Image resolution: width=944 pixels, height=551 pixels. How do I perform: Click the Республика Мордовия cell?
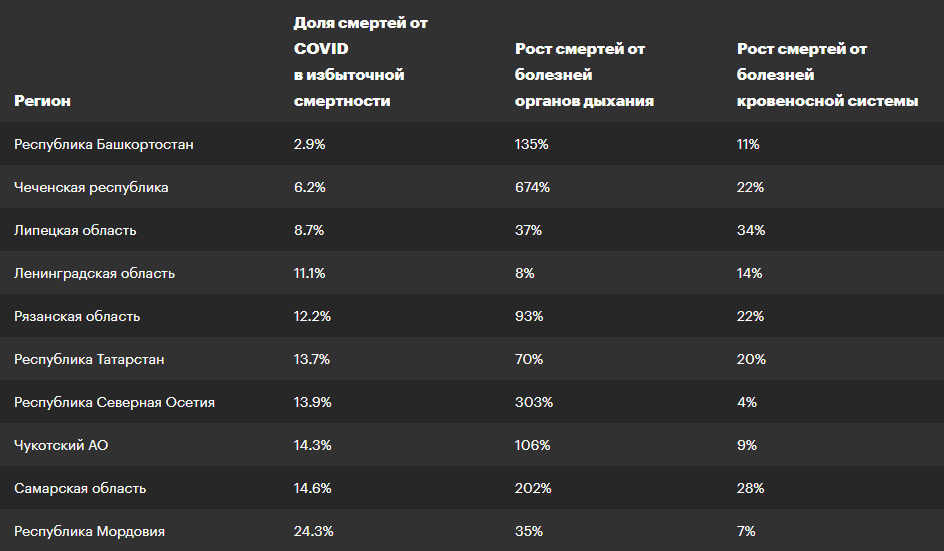tap(89, 532)
